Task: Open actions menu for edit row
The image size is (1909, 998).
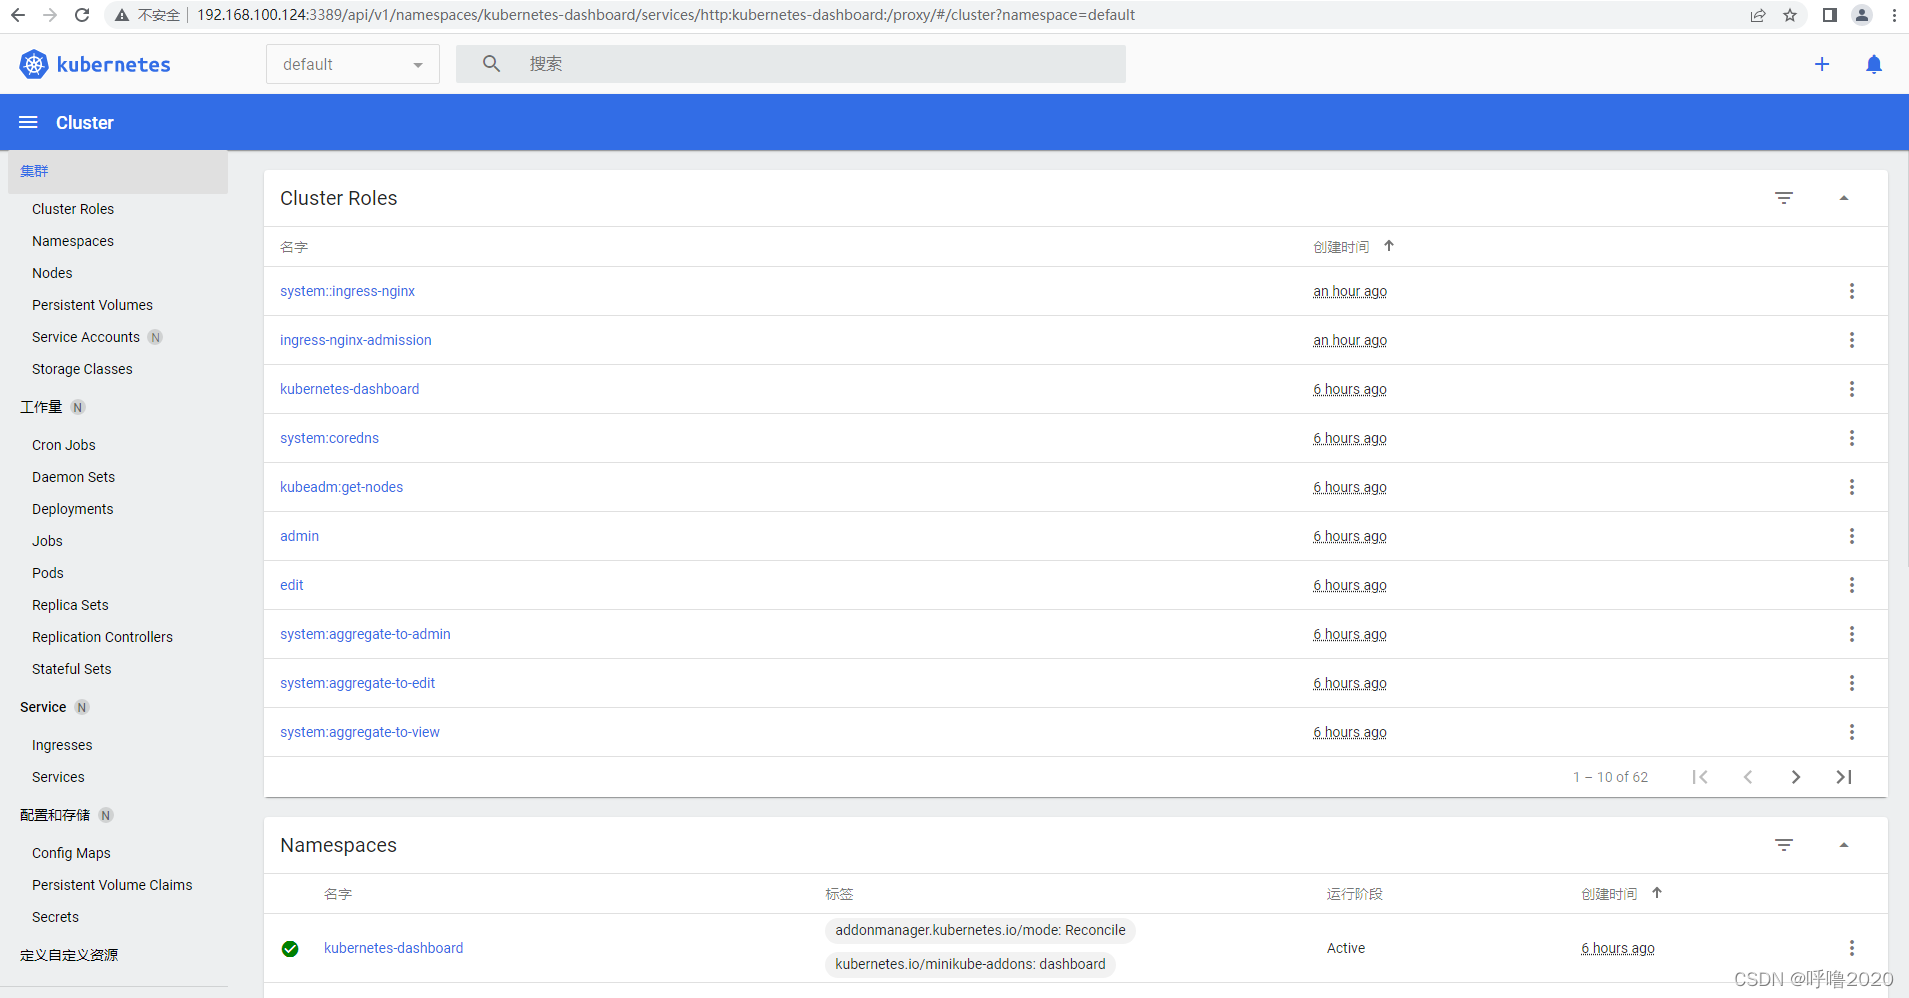Action: 1852,585
